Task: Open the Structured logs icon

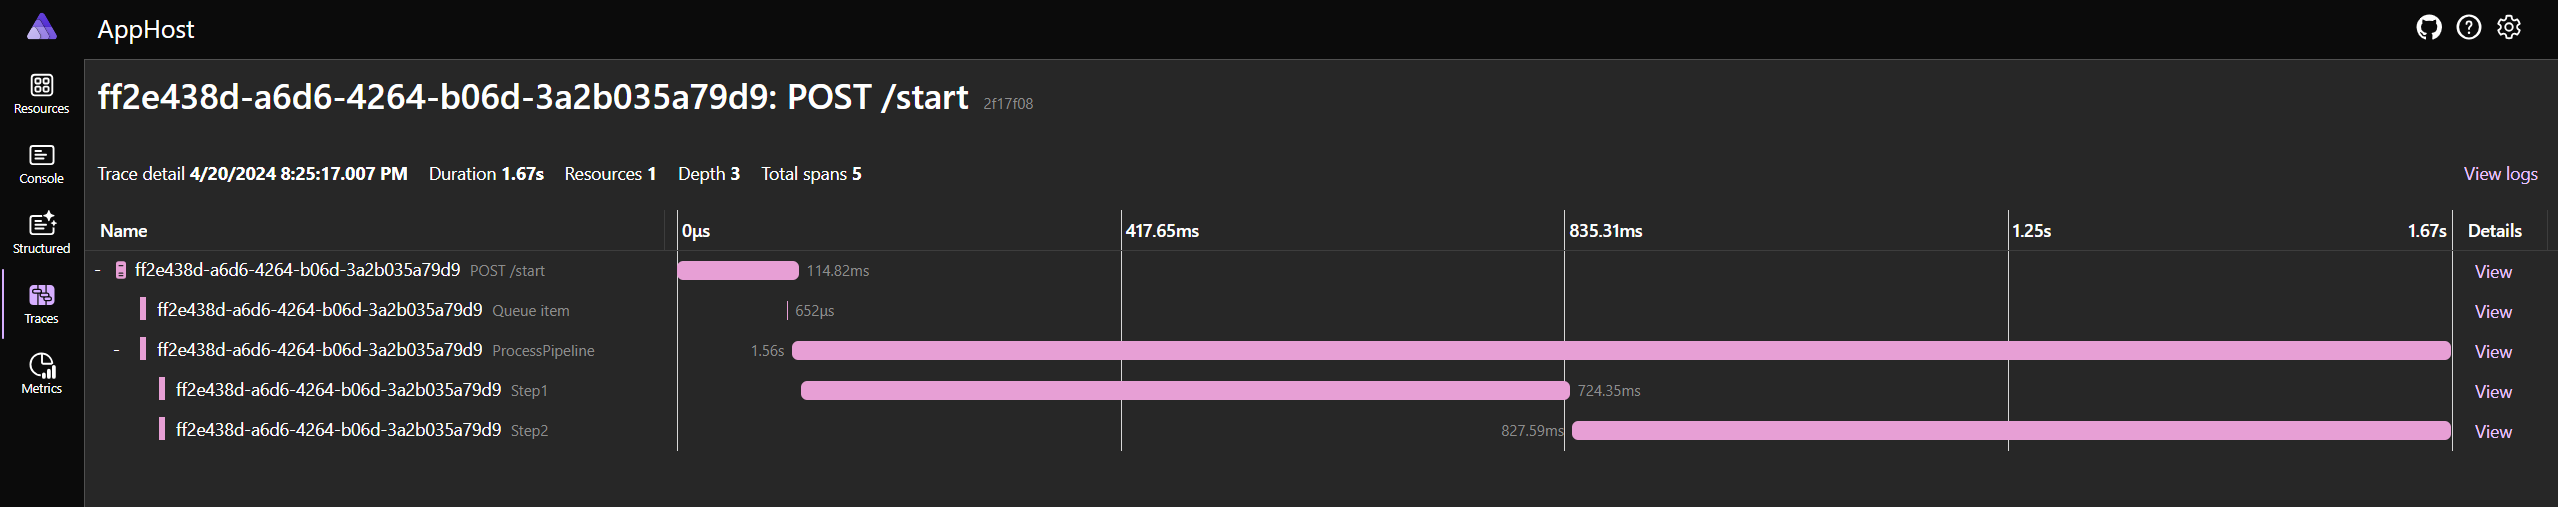Action: pyautogui.click(x=41, y=224)
